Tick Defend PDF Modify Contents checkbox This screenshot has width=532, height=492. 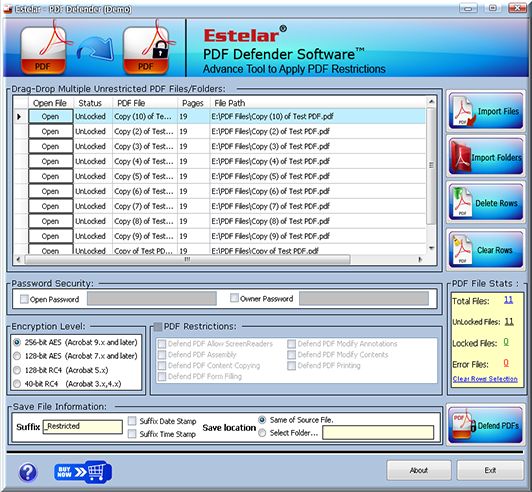coord(291,355)
